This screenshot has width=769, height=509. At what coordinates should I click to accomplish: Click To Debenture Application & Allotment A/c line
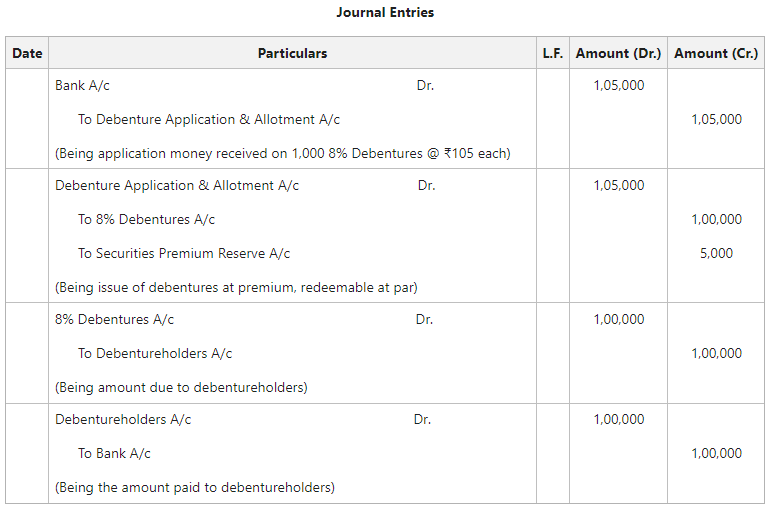click(x=209, y=120)
